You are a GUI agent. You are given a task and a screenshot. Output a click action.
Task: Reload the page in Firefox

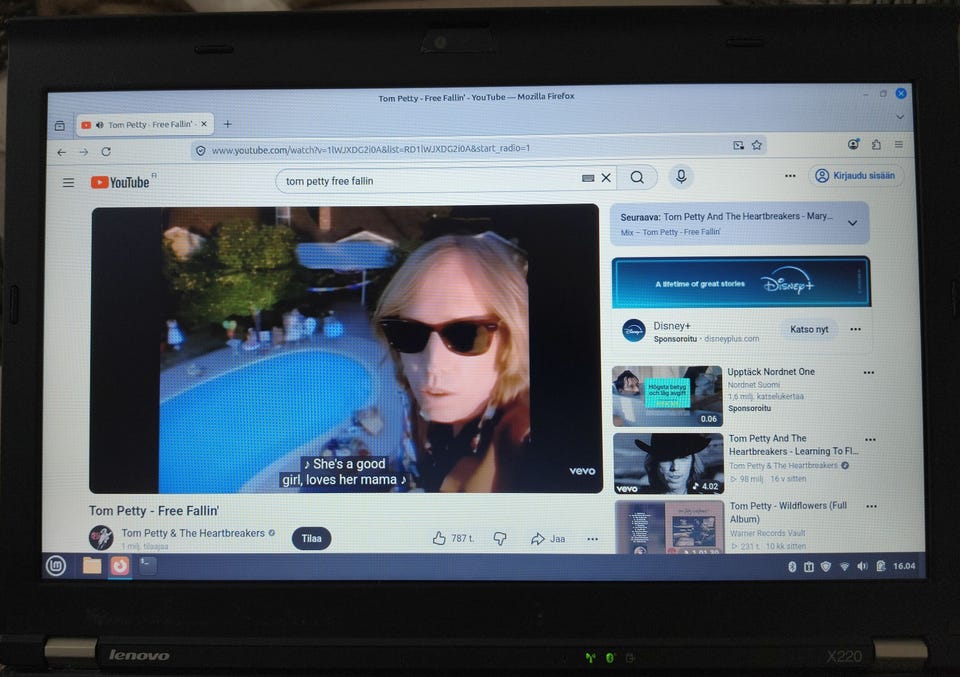tap(106, 151)
